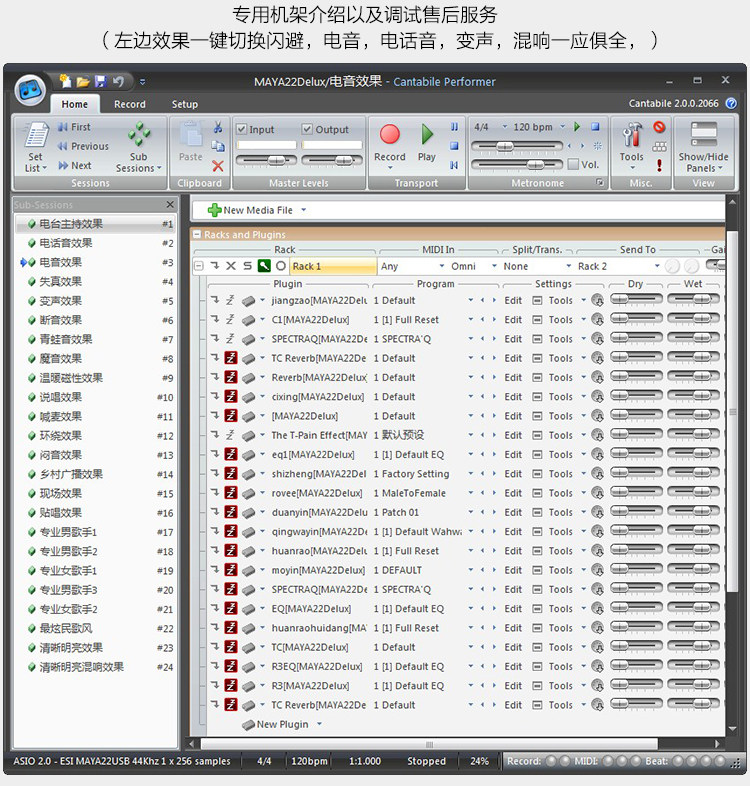Toggle the Input checkbox
Screen dimensions: 750x786
pos(242,129)
